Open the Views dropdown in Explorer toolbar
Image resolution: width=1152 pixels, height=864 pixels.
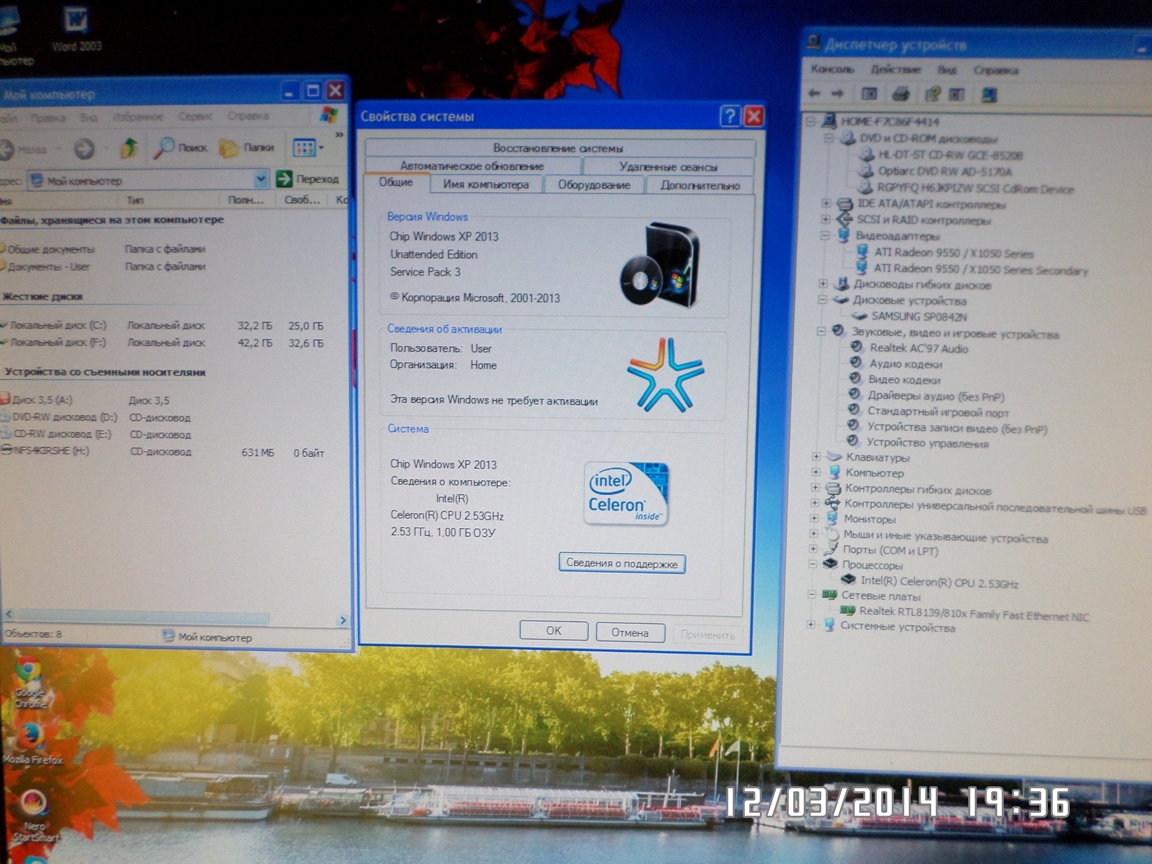point(322,149)
